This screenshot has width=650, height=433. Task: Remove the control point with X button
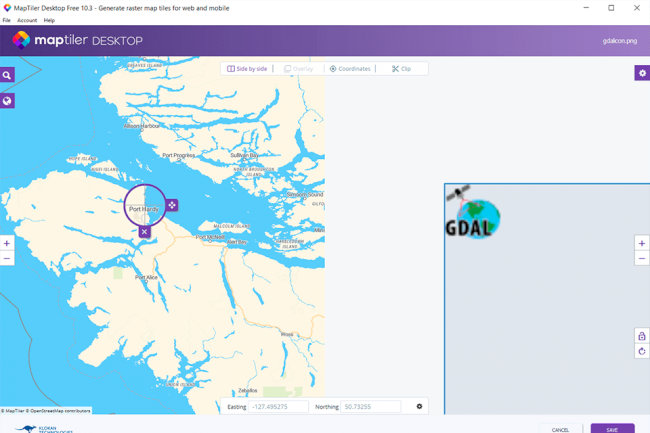click(x=144, y=232)
